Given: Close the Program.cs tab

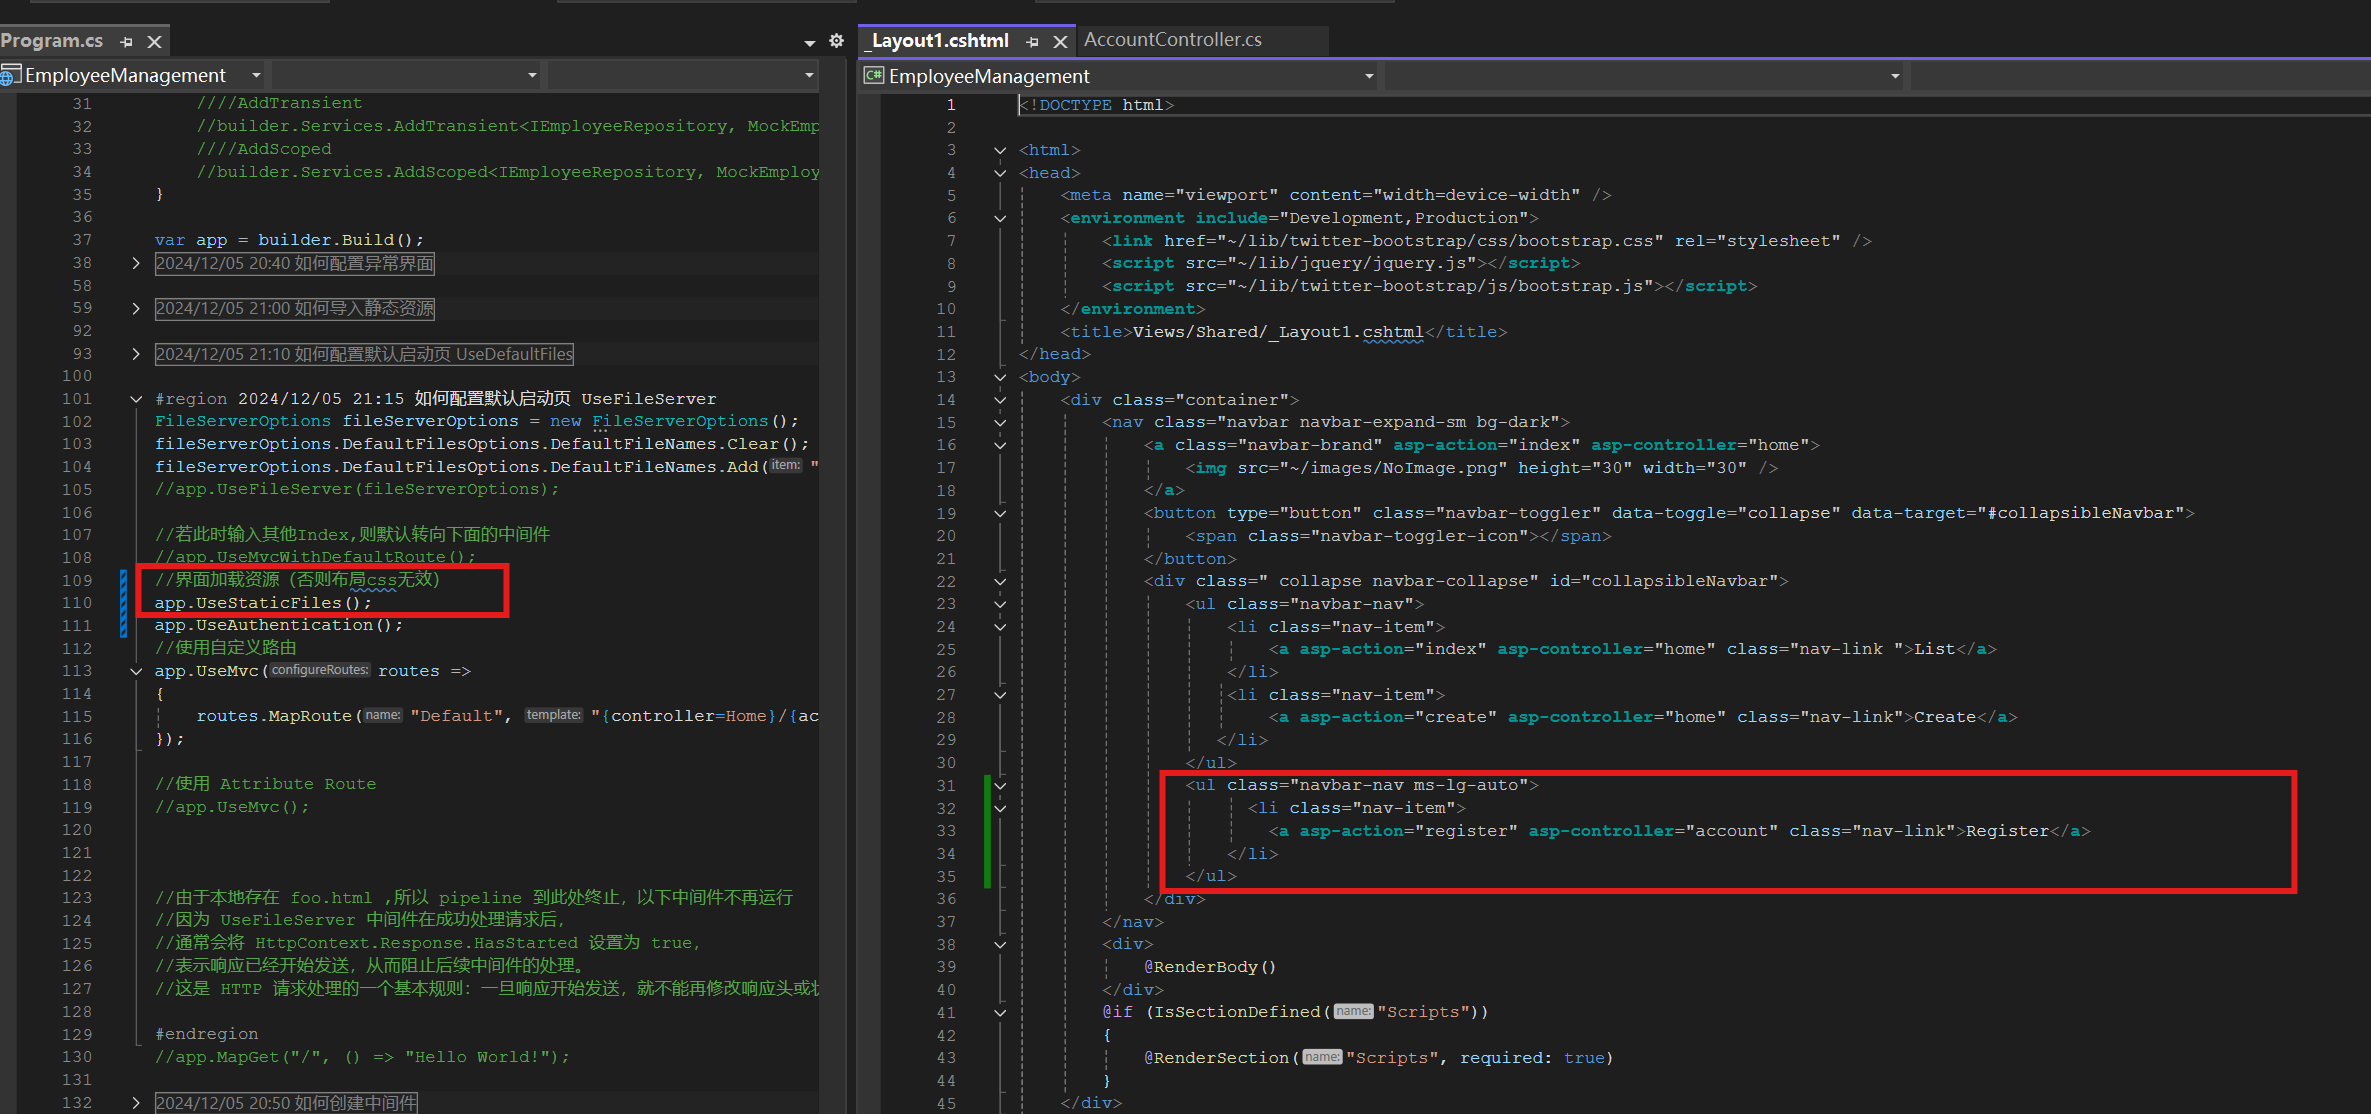Looking at the screenshot, I should pos(154,42).
